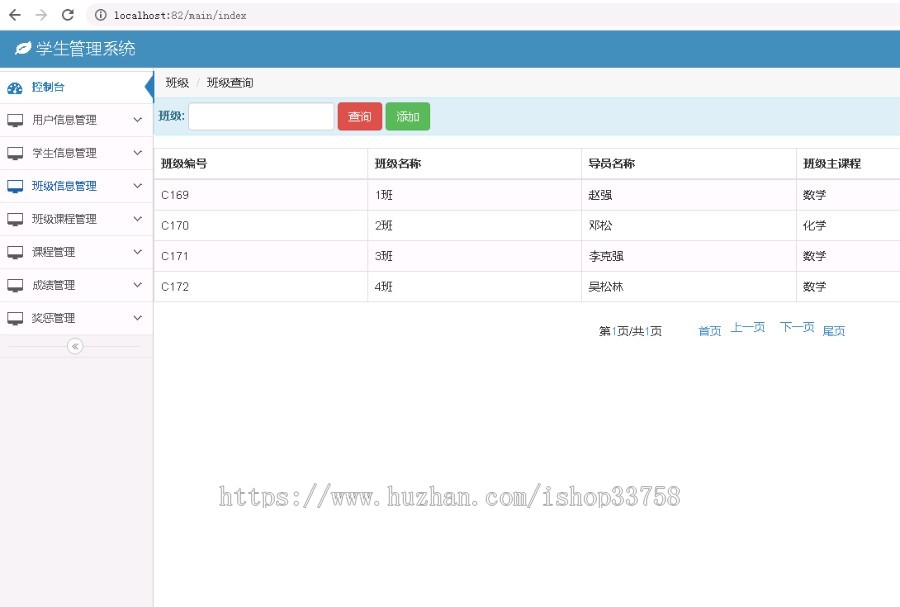This screenshot has height=607, width=900.
Task: Expand 班级课程管理 chevron
Action: click(x=138, y=219)
